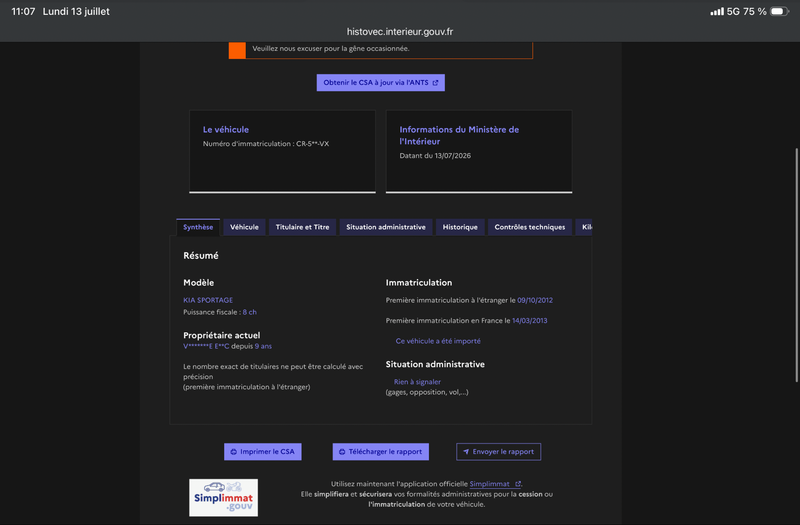This screenshot has width=800, height=525.
Task: Click the KIA SPORTAGE model text
Action: pyautogui.click(x=208, y=300)
